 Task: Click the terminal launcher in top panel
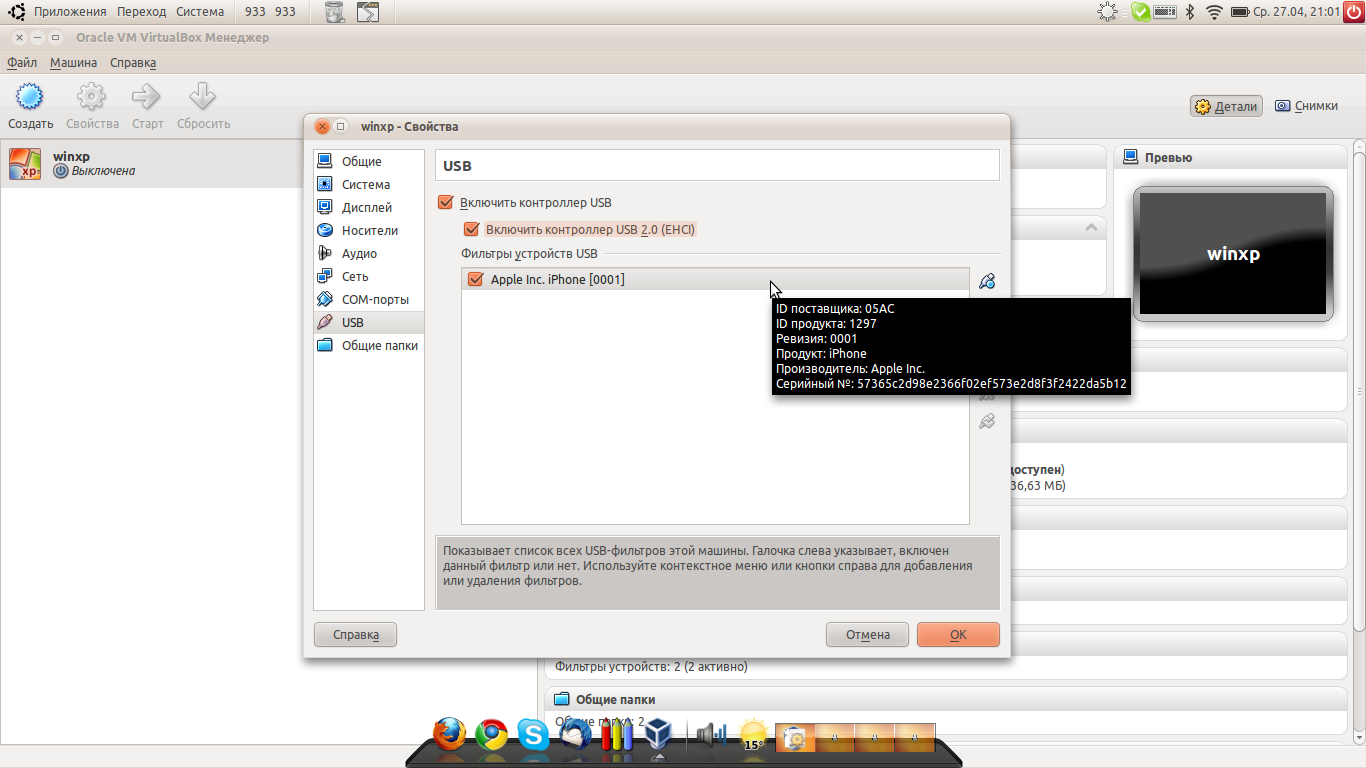[368, 12]
